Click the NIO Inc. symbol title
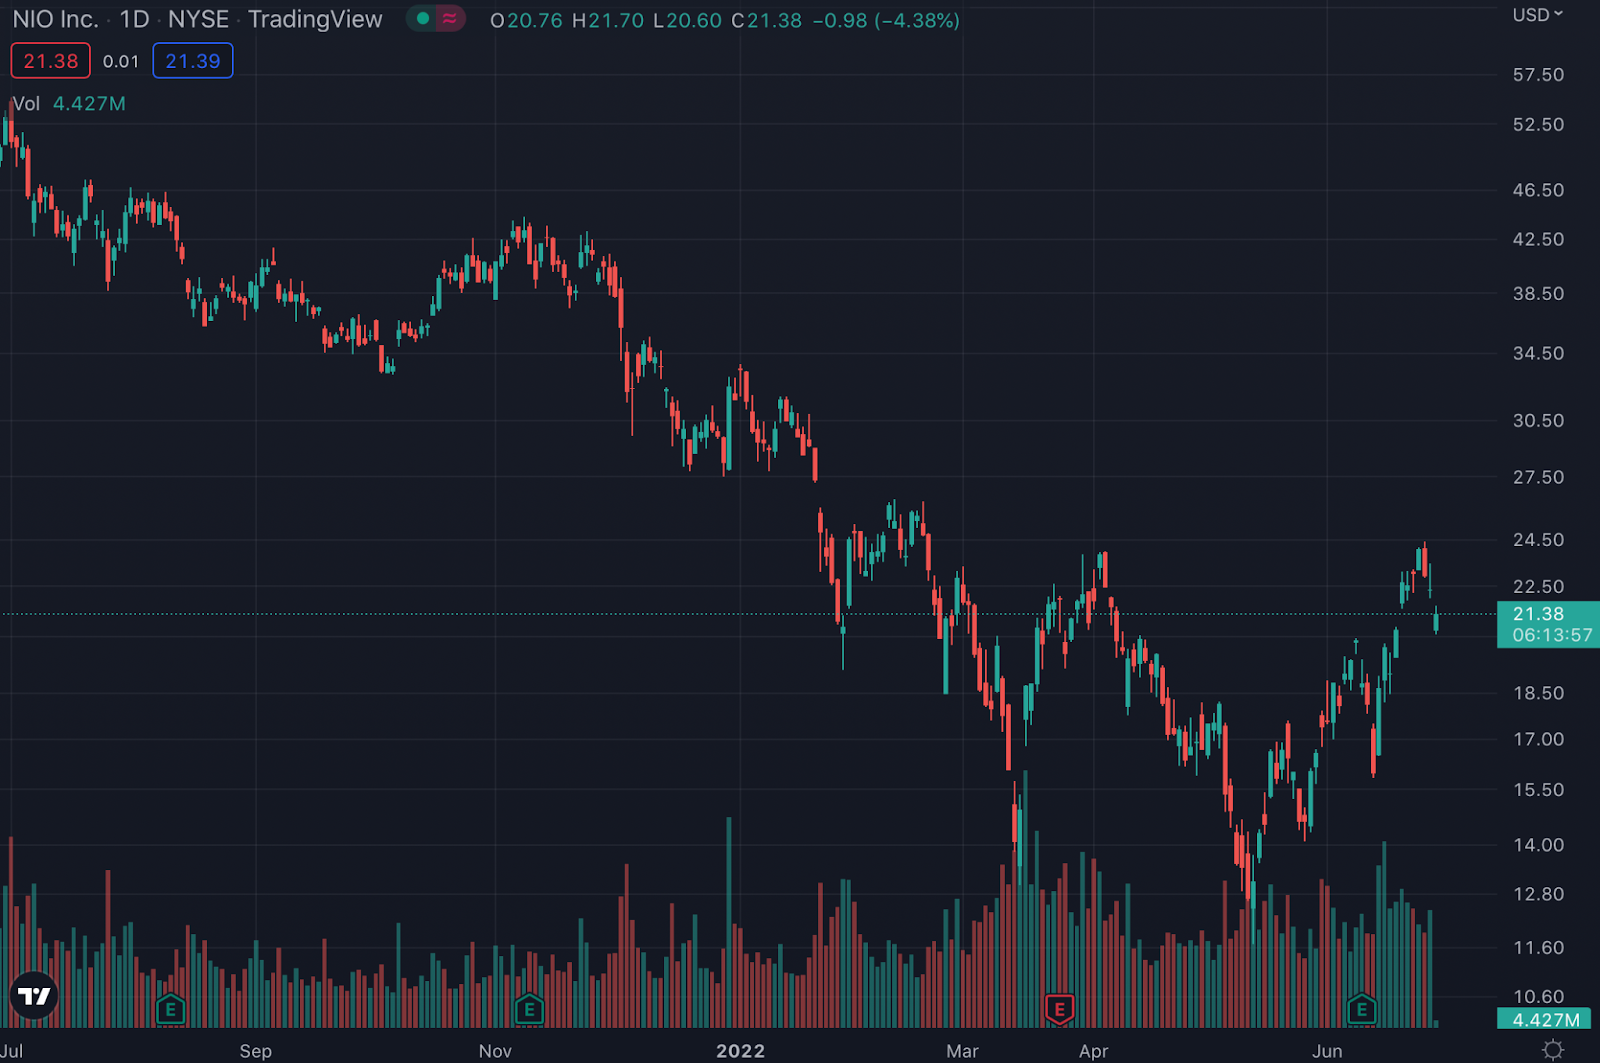1600x1063 pixels. 55,19
